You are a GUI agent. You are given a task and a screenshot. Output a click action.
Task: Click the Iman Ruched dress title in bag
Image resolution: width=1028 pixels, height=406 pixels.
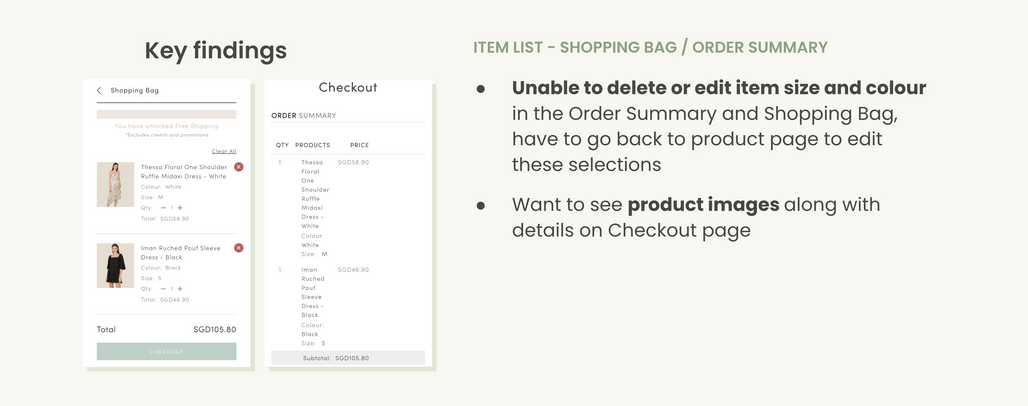pos(180,252)
